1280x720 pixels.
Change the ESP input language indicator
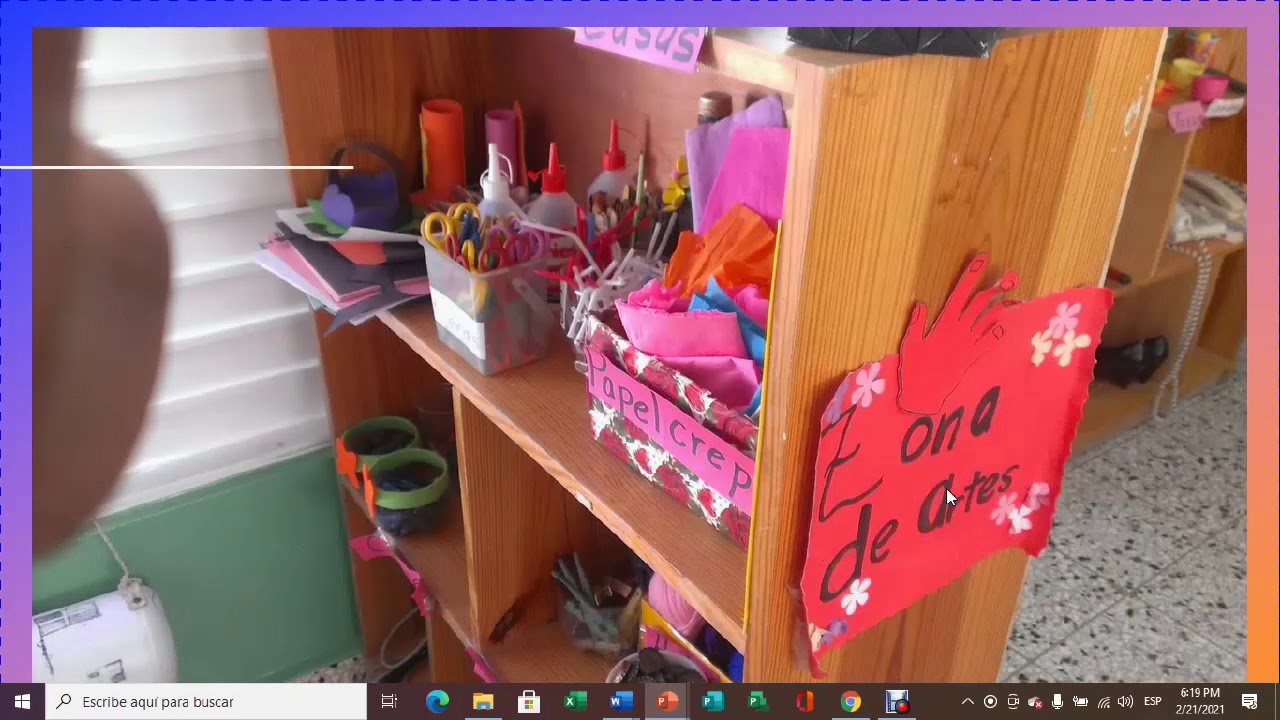1152,702
